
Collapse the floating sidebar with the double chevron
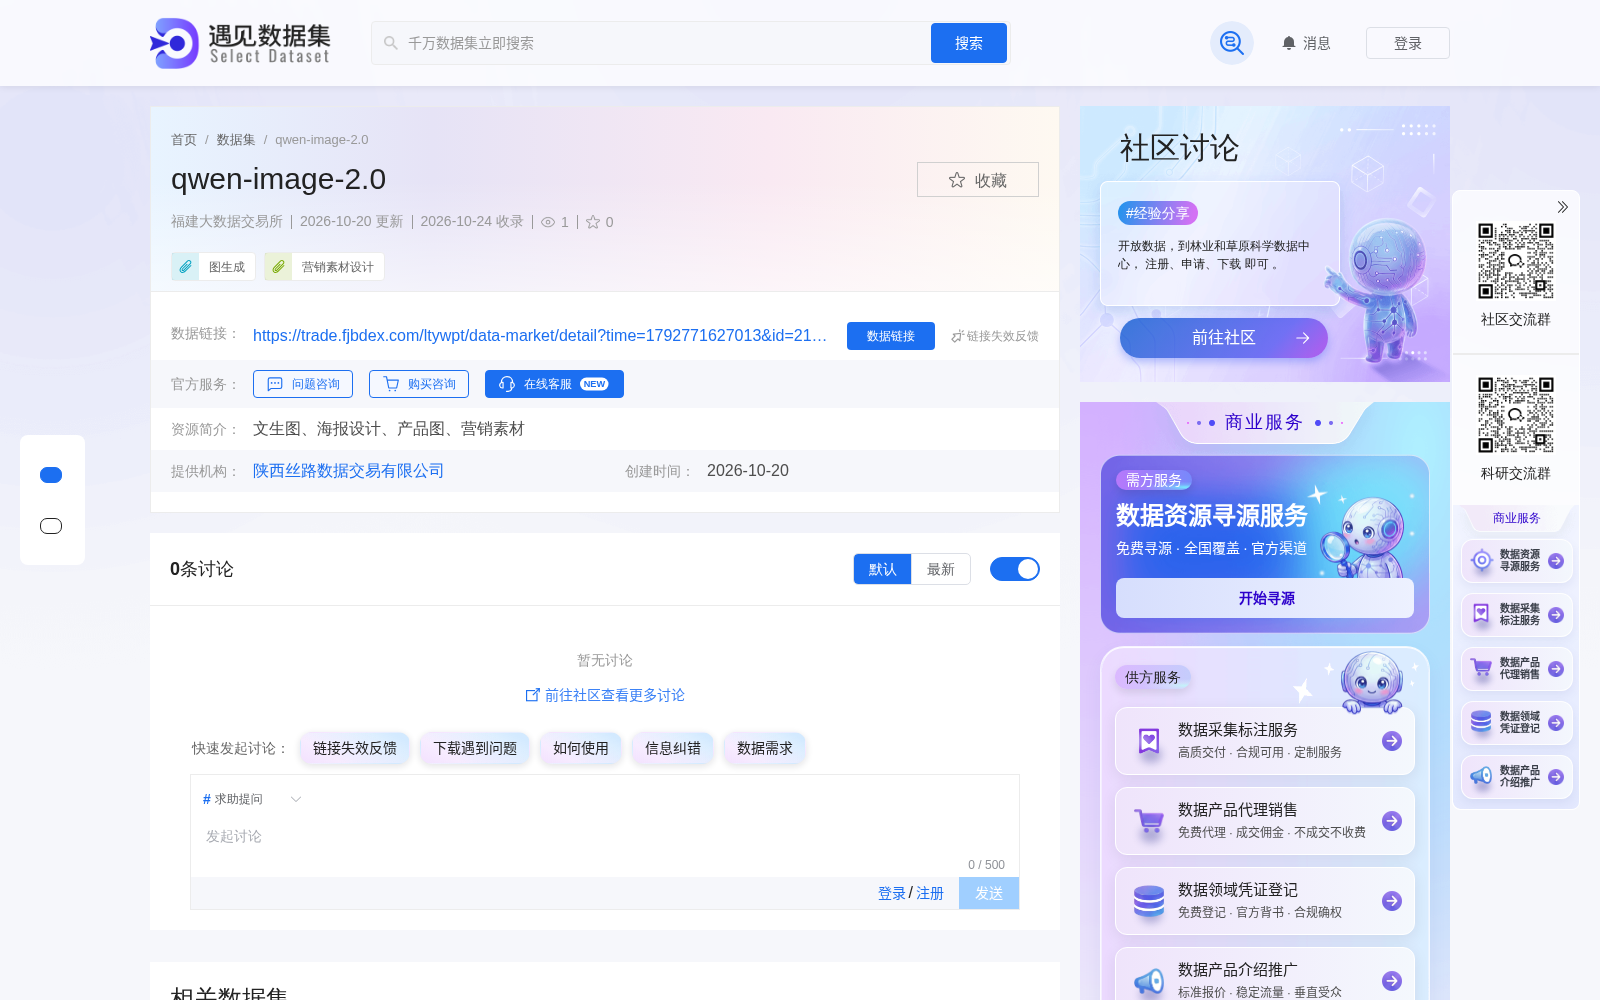pyautogui.click(x=1562, y=207)
